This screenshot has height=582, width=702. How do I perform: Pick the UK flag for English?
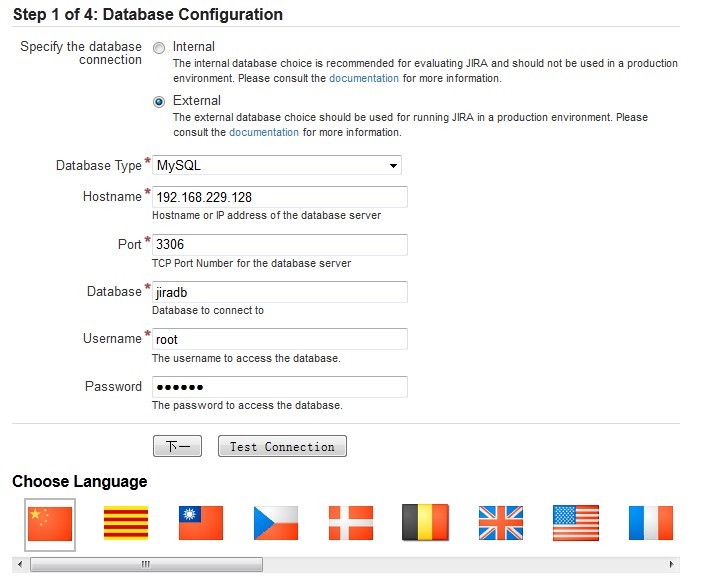[501, 523]
